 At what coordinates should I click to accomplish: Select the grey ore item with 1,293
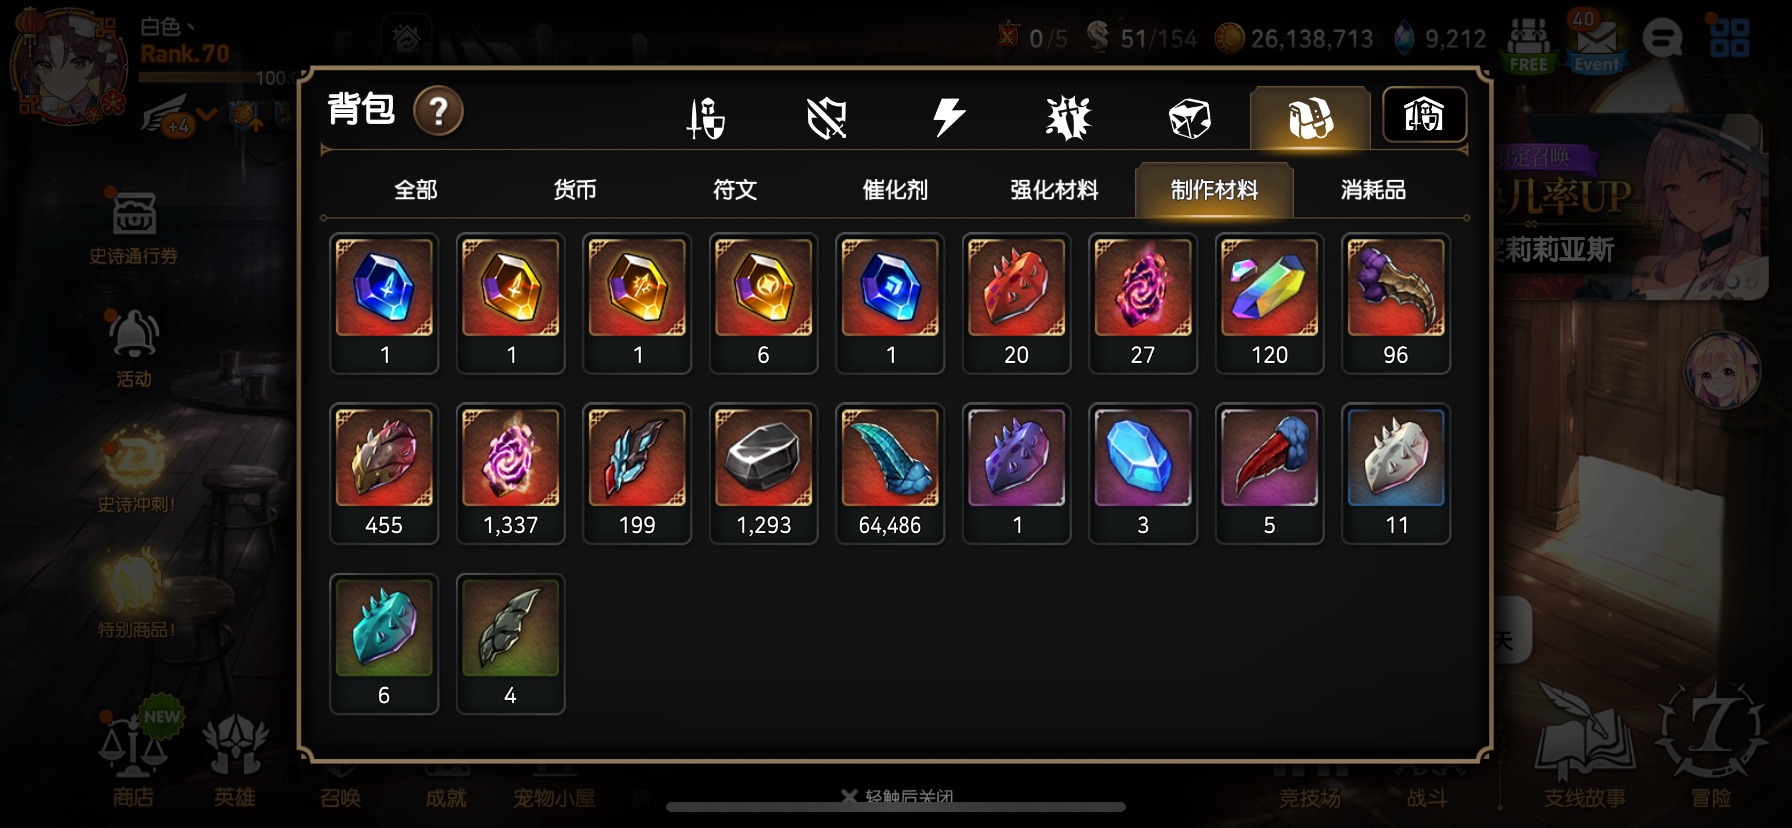(763, 474)
